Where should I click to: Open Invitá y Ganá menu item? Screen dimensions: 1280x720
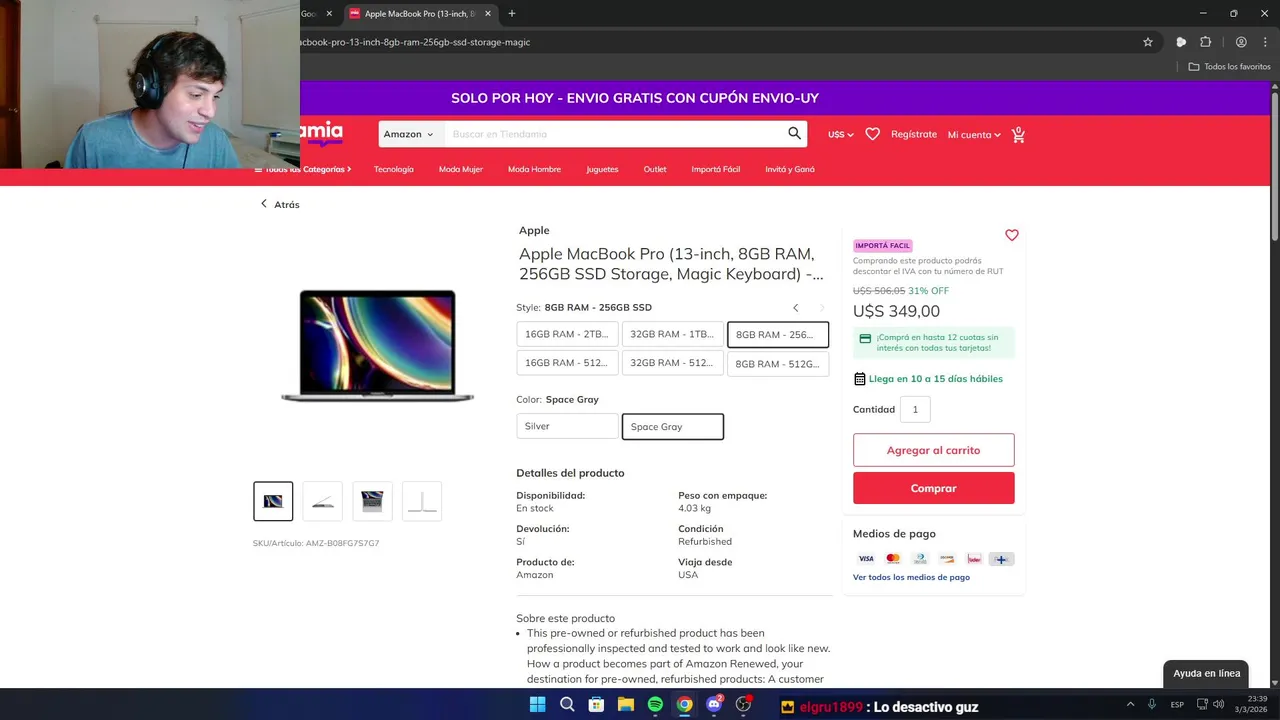[790, 169]
